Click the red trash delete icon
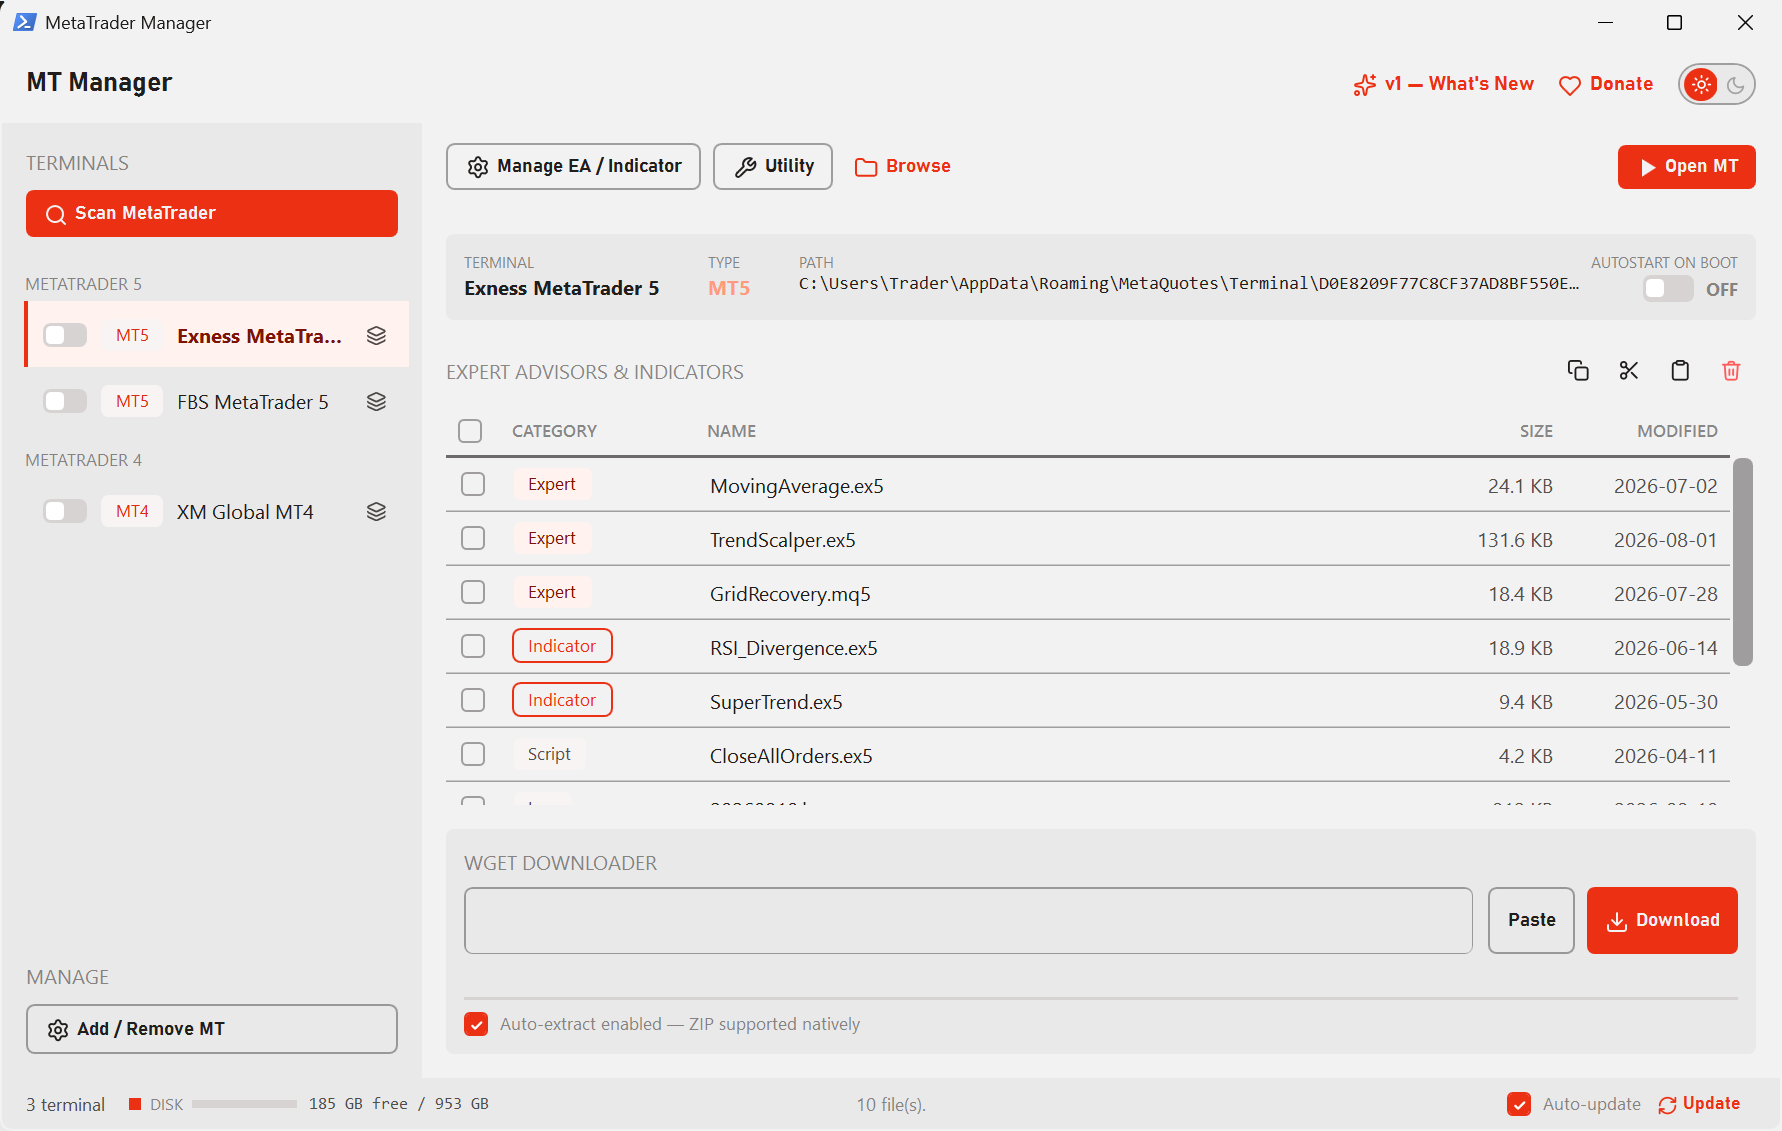 1731,371
